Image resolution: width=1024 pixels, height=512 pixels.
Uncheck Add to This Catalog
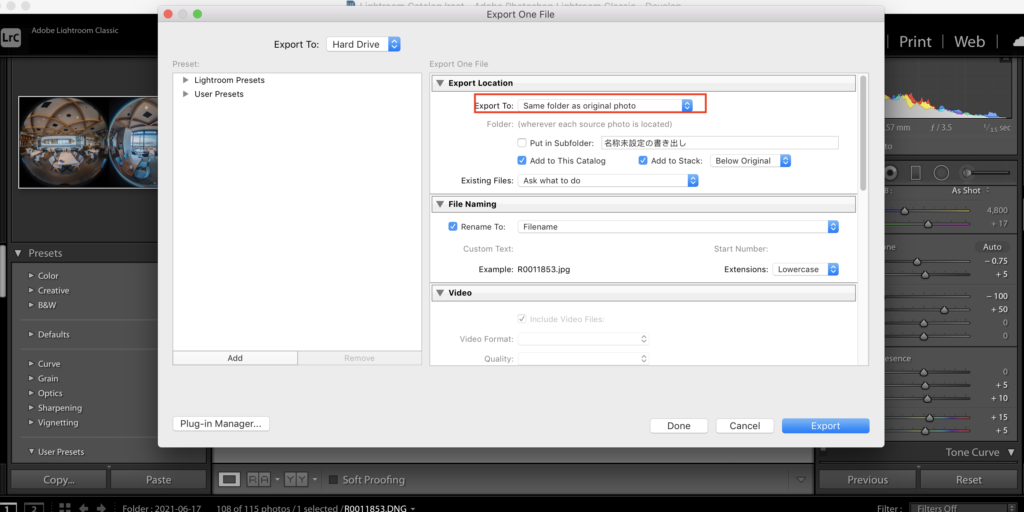[x=522, y=161]
